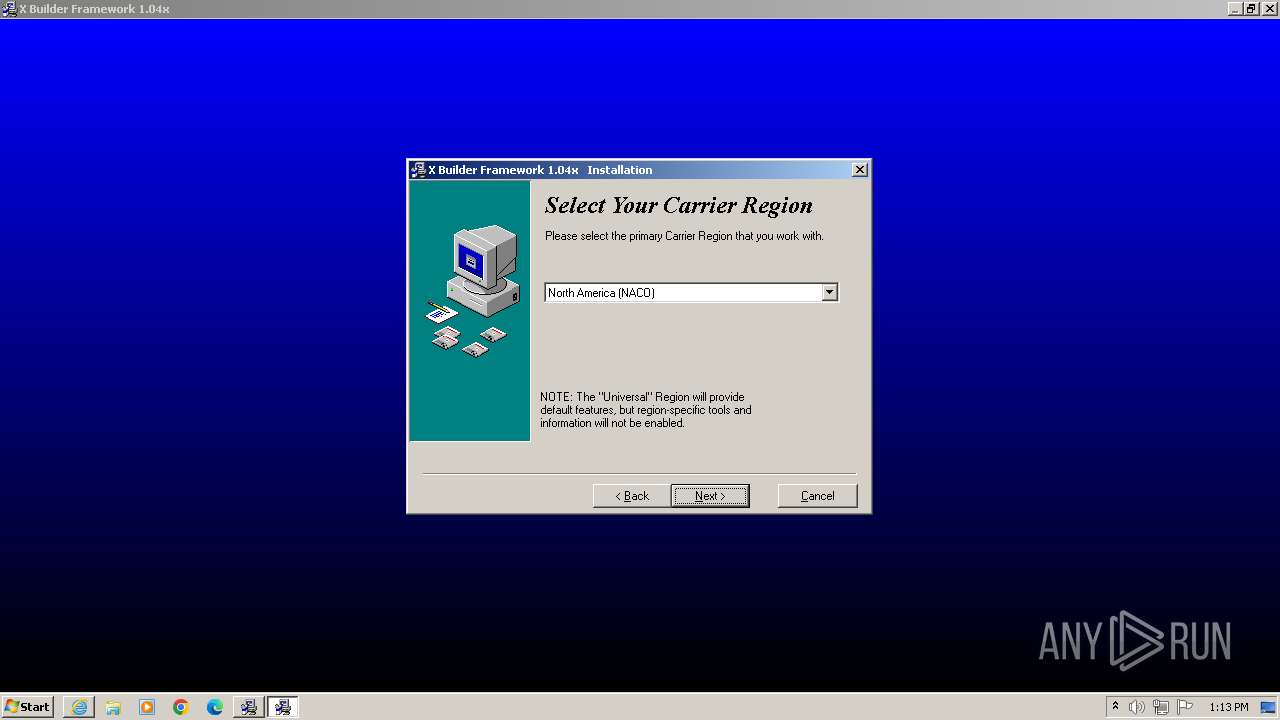The image size is (1280, 720).
Task: Launch Google Chrome from taskbar
Action: point(181,707)
